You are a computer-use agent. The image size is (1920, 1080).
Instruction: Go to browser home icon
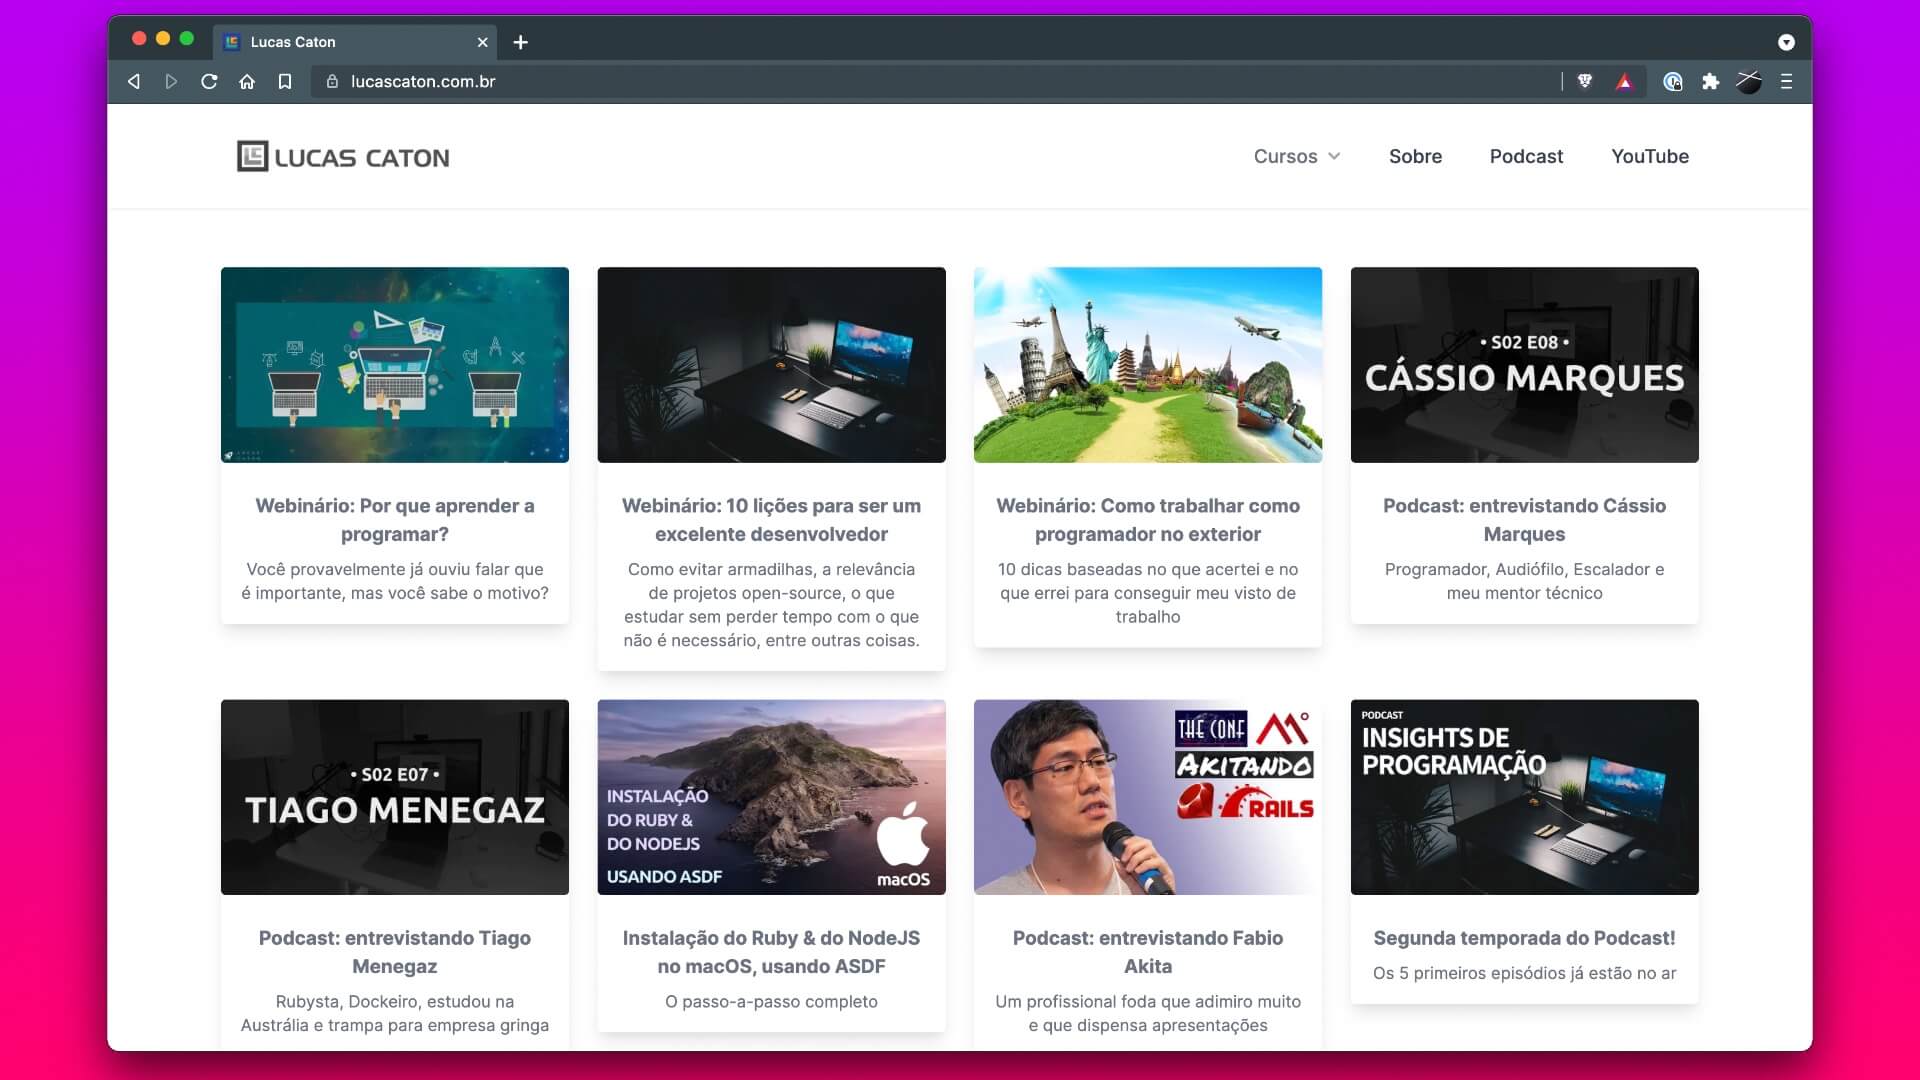point(247,82)
